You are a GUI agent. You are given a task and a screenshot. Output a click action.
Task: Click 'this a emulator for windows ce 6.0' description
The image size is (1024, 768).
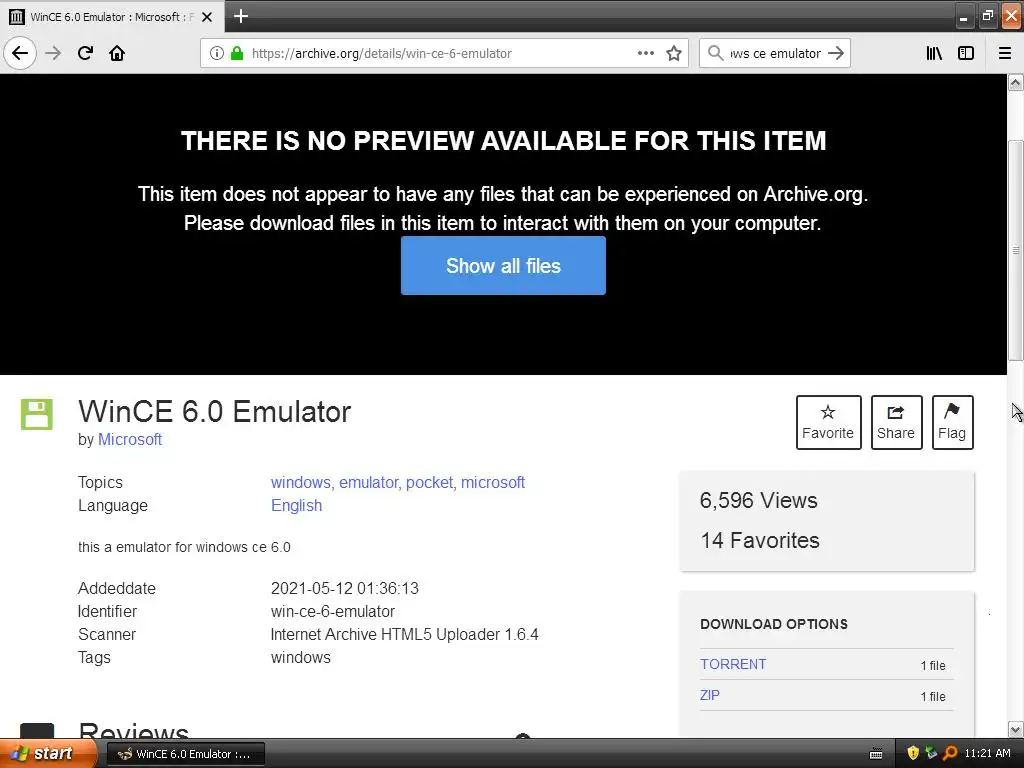click(x=184, y=547)
